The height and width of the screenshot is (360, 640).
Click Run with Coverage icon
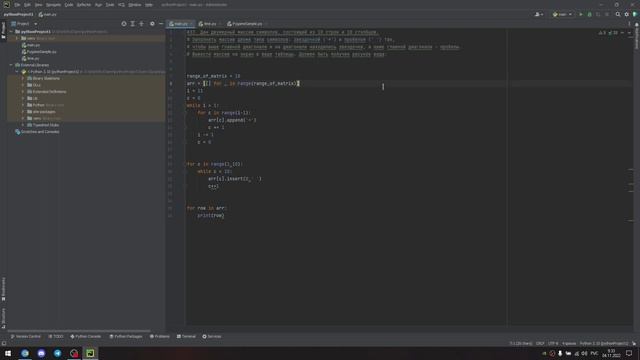tap(598, 14)
